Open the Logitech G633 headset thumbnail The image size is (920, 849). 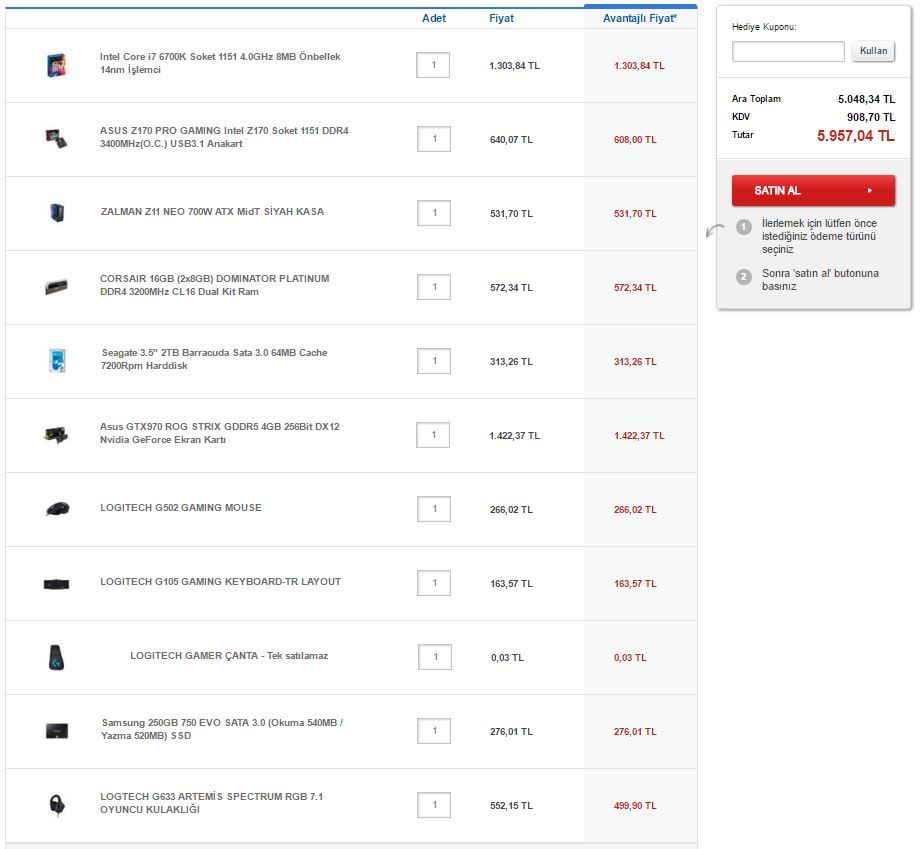[57, 805]
